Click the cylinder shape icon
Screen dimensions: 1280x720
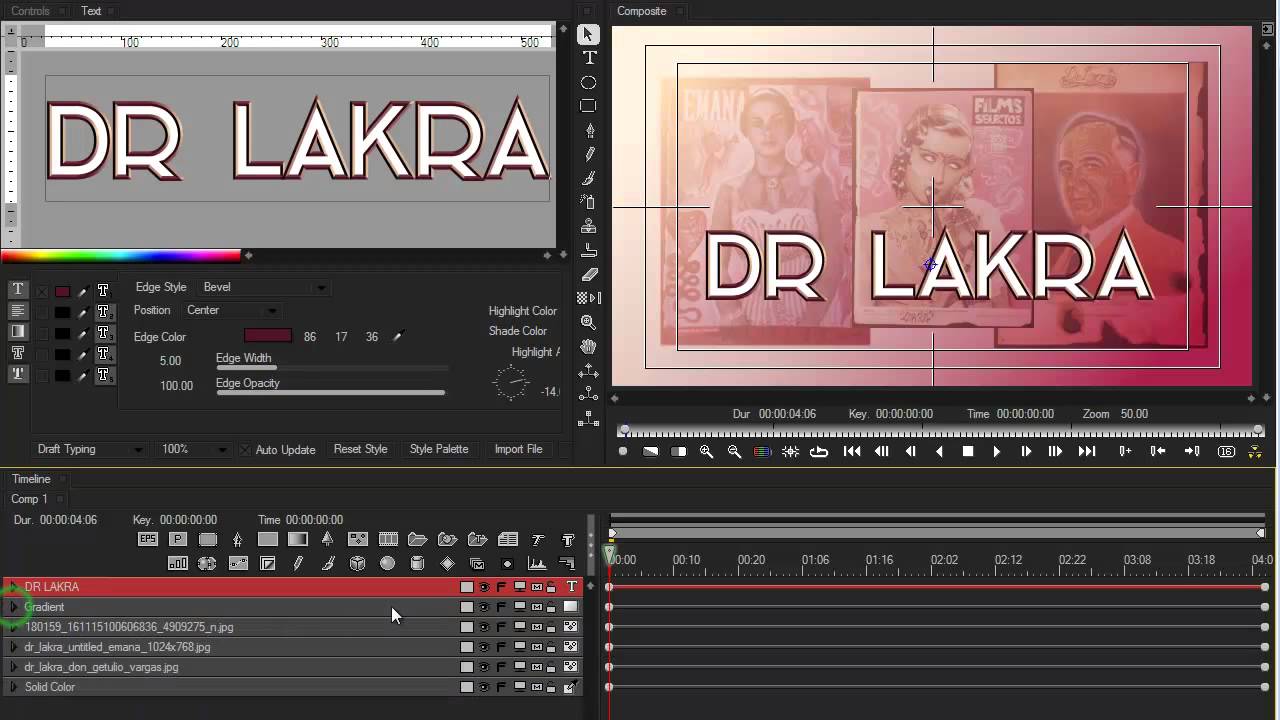[417, 564]
